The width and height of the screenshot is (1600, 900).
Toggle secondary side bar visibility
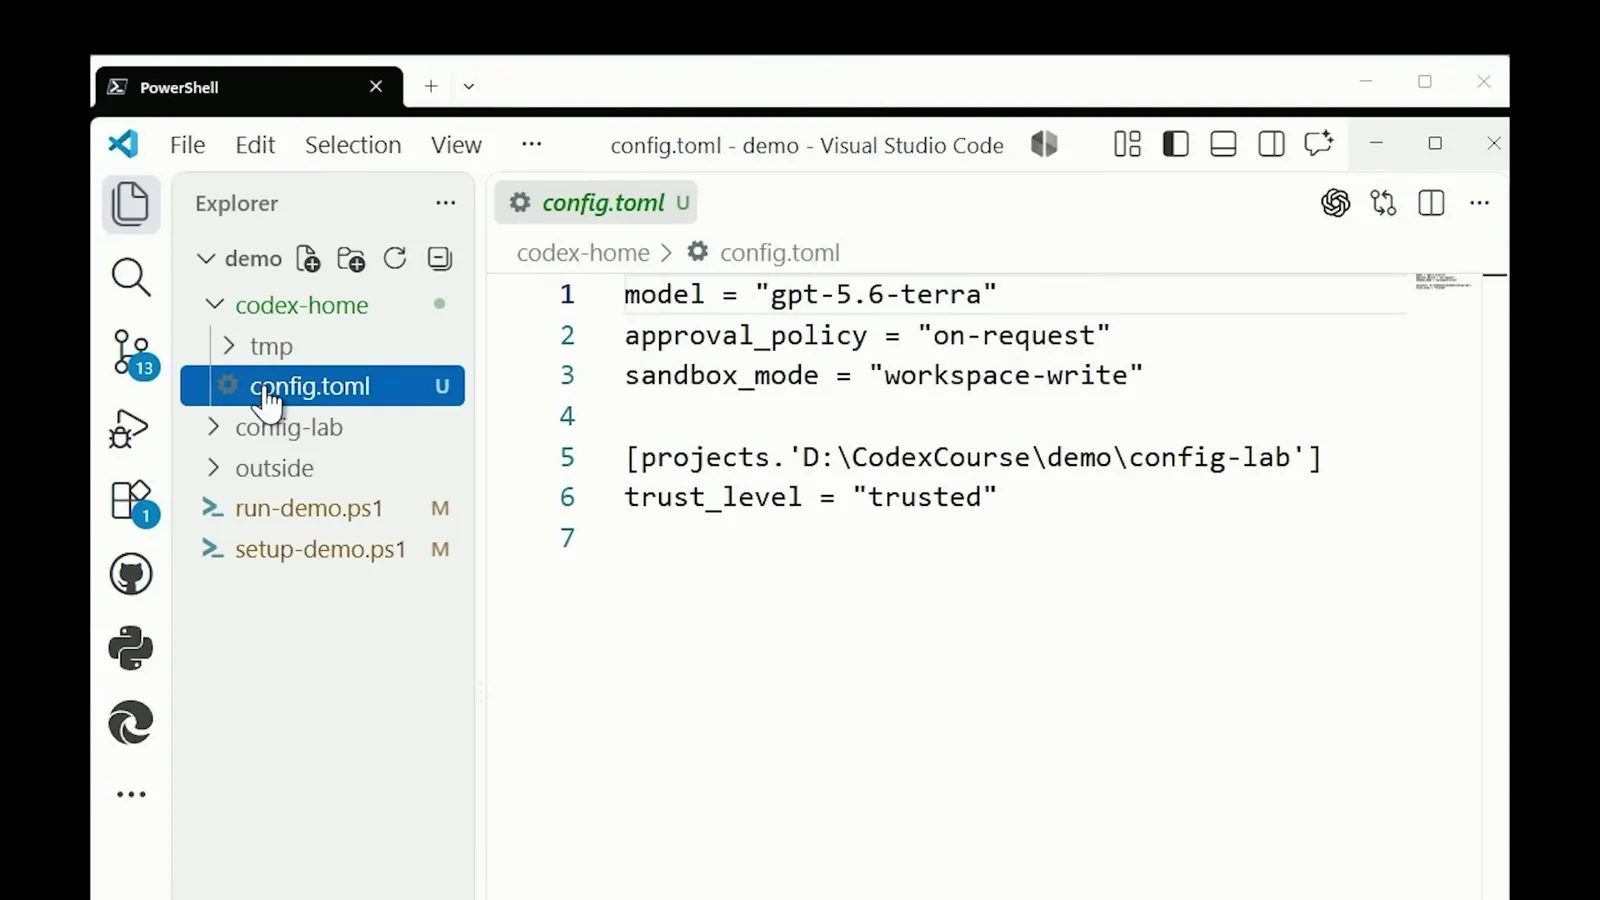(1271, 144)
